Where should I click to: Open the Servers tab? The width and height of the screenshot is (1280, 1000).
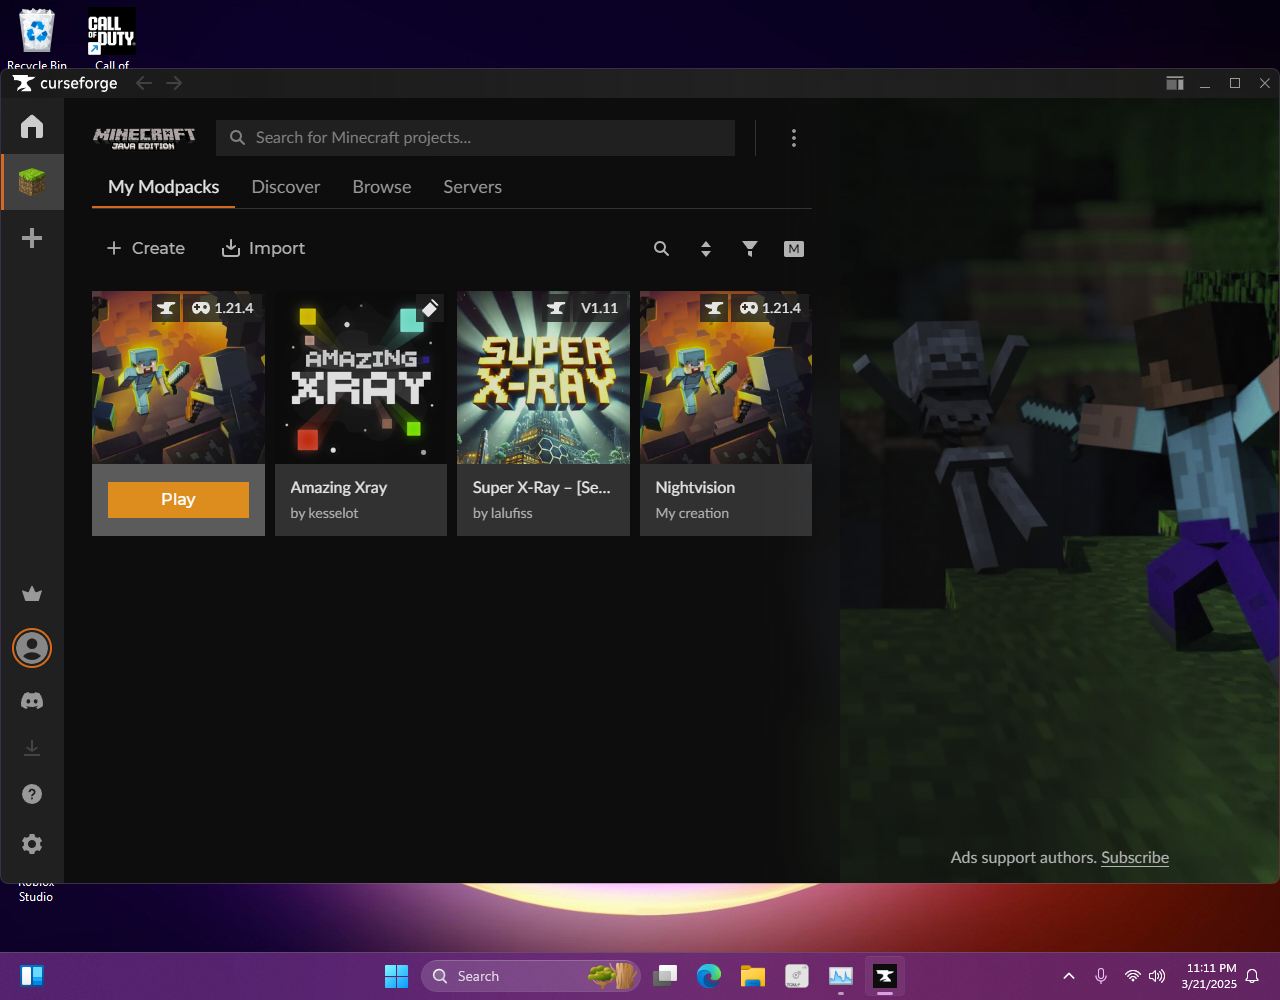tap(473, 187)
